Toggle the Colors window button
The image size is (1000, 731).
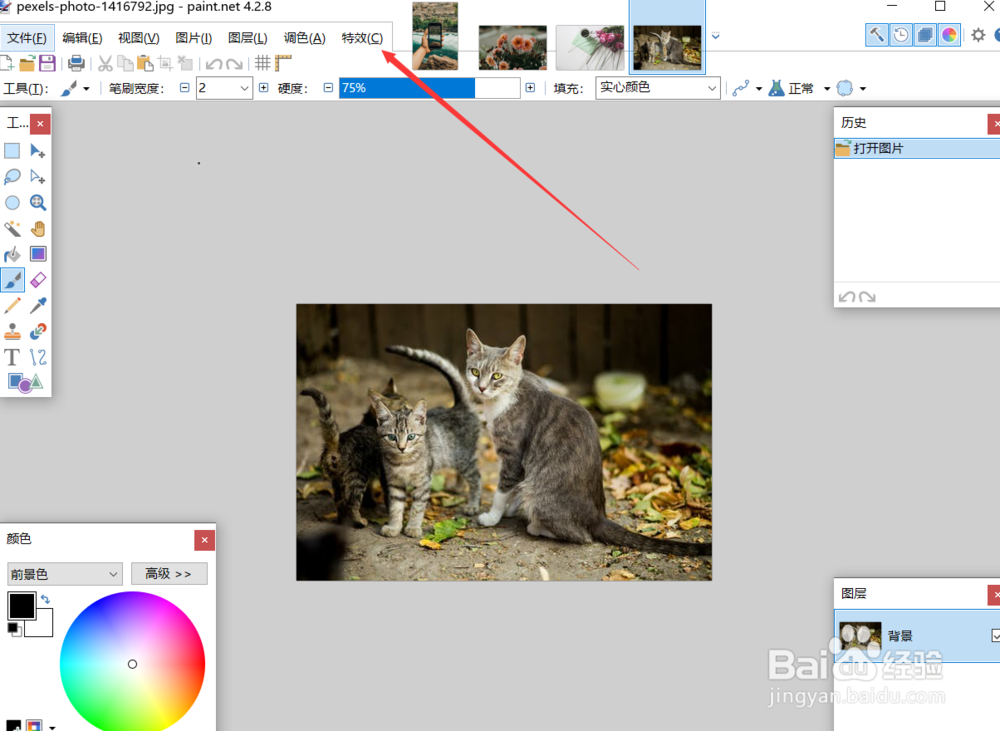click(950, 35)
